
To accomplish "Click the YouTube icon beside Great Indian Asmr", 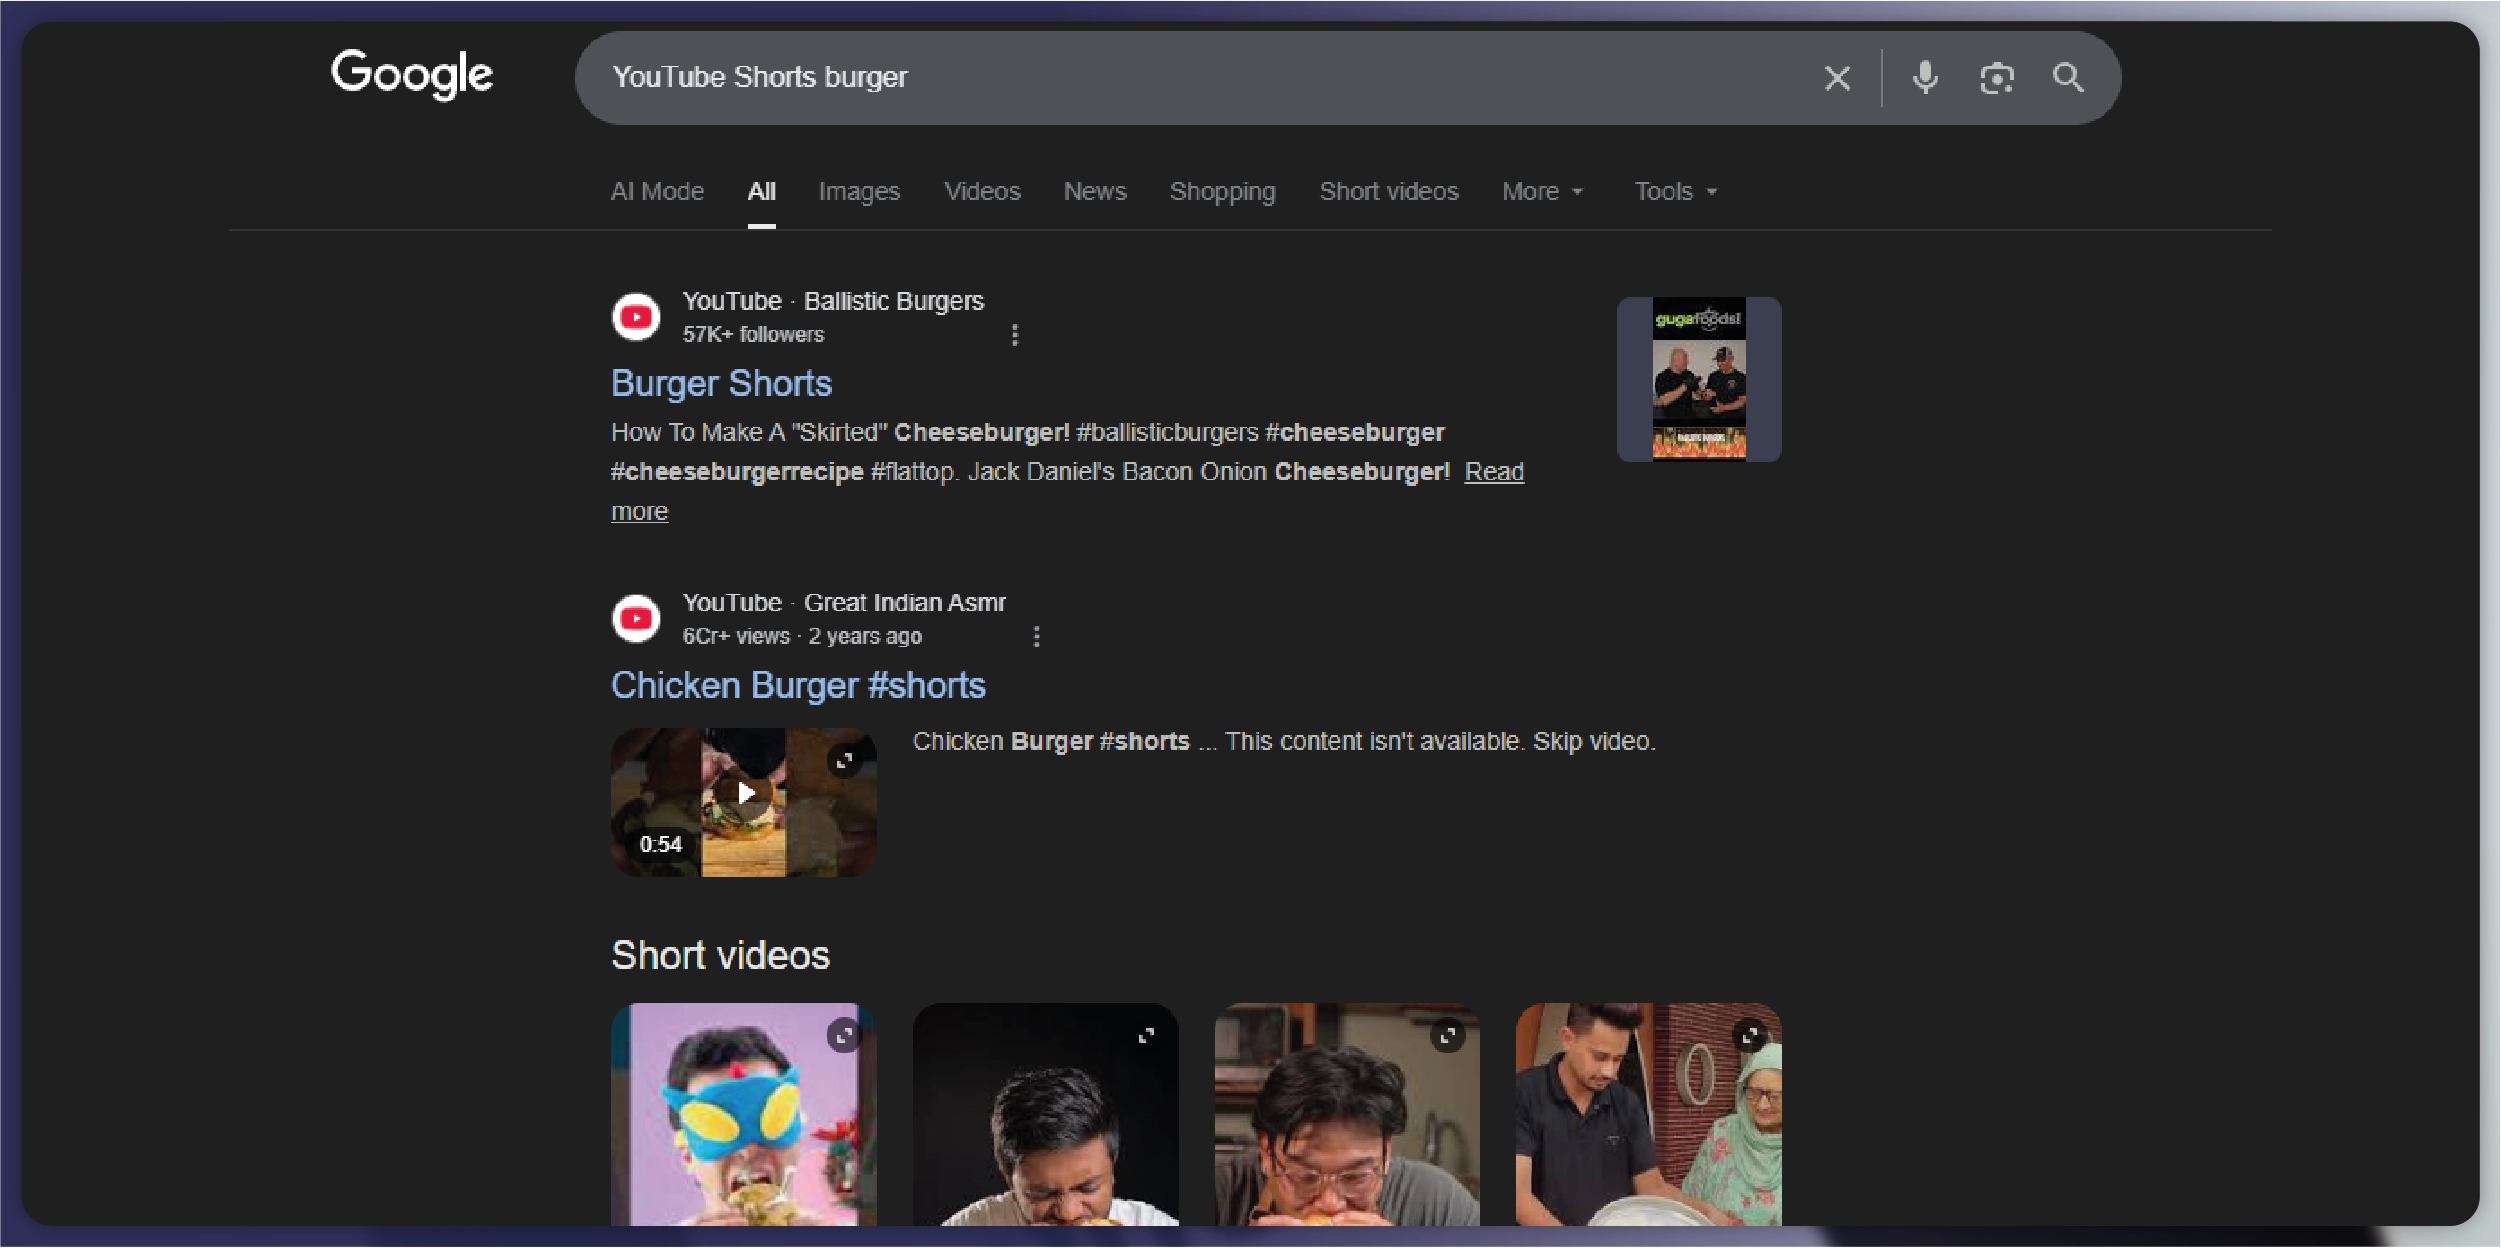I will [635, 618].
